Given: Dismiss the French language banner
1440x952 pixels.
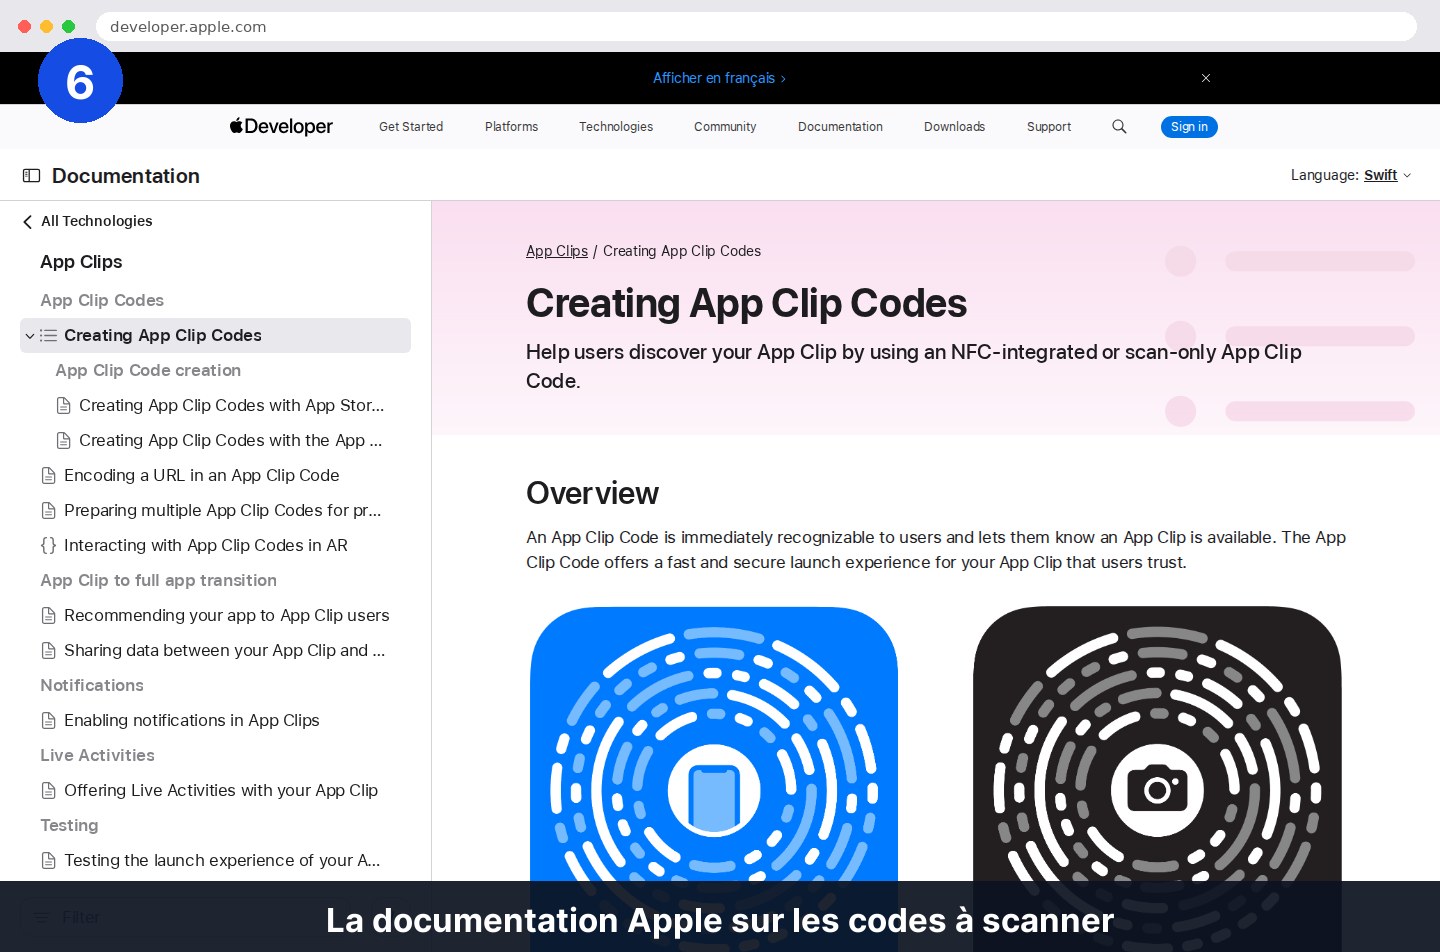Looking at the screenshot, I should tap(1206, 78).
